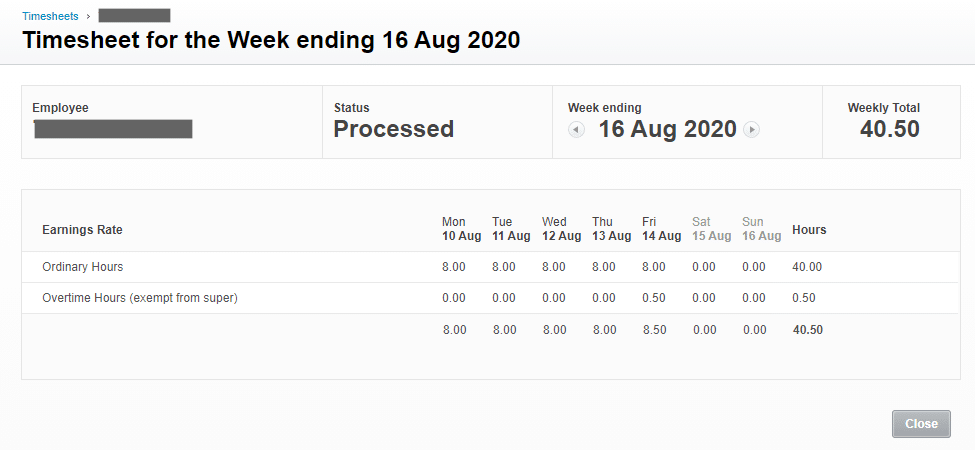Click the Mon 10 Aug column header
The width and height of the screenshot is (975, 450).
pyautogui.click(x=461, y=229)
